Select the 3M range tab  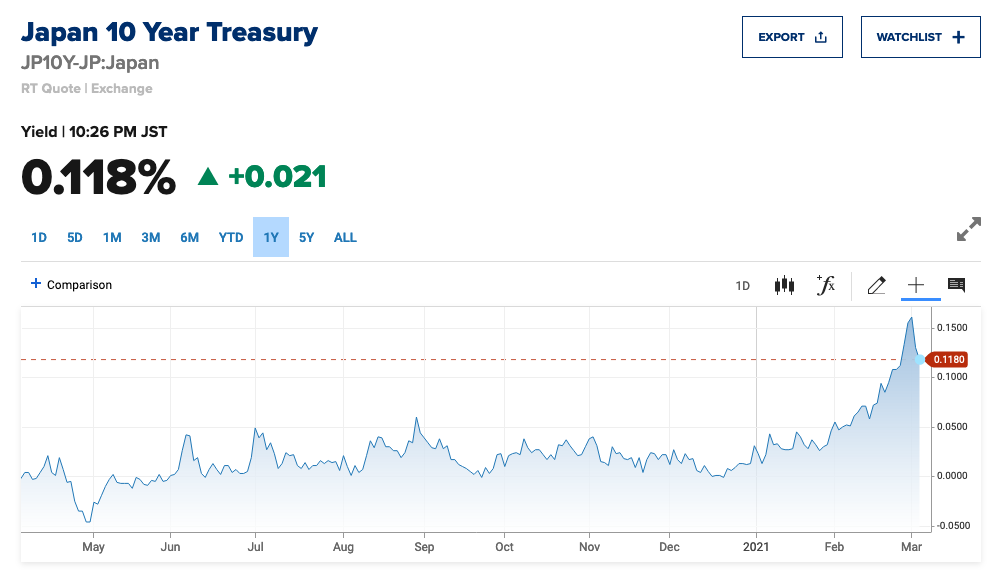click(151, 238)
